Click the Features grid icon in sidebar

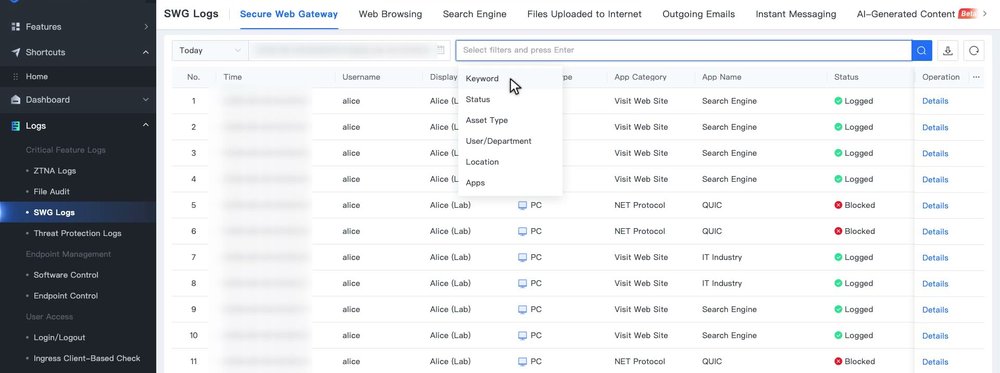[16, 27]
